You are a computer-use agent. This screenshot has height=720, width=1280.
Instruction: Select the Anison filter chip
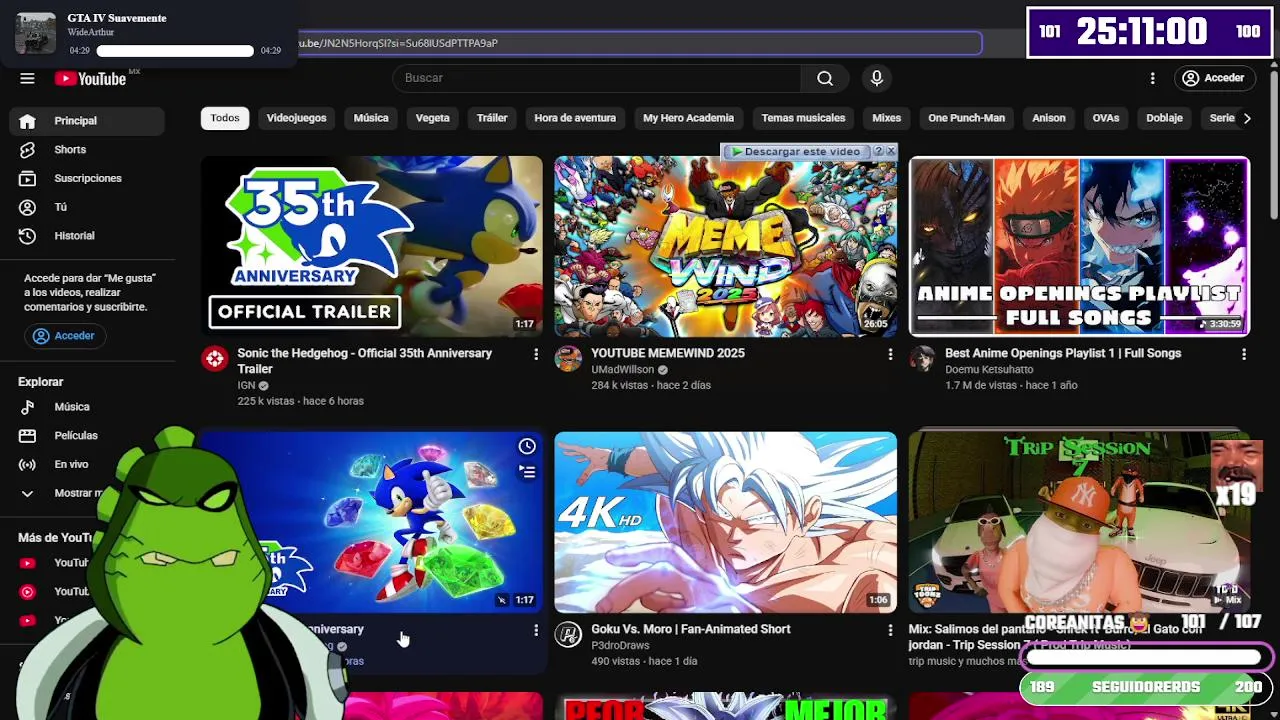coord(1049,118)
